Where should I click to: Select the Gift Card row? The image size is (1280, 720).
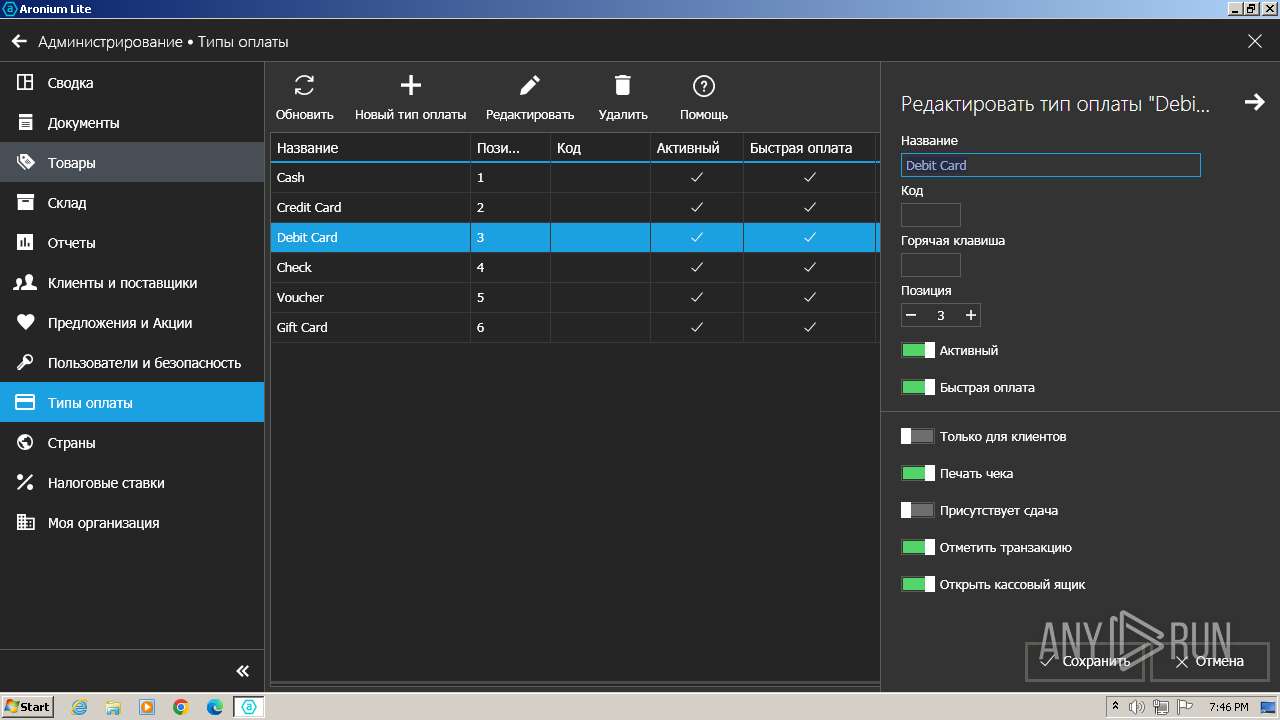tap(575, 327)
